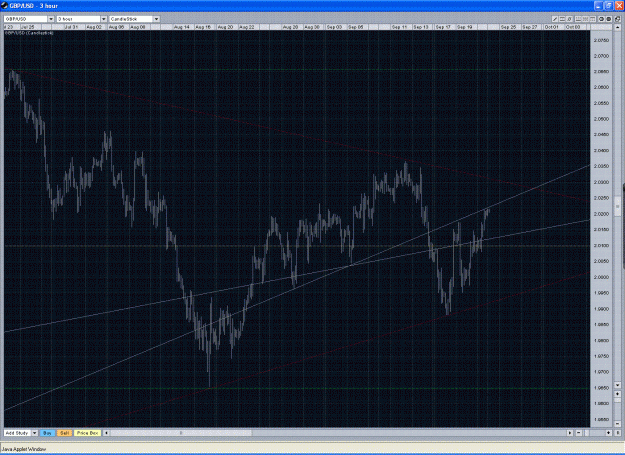Image resolution: width=625 pixels, height=455 pixels.
Task: Click the up arrow above price axis
Action: coord(618,27)
